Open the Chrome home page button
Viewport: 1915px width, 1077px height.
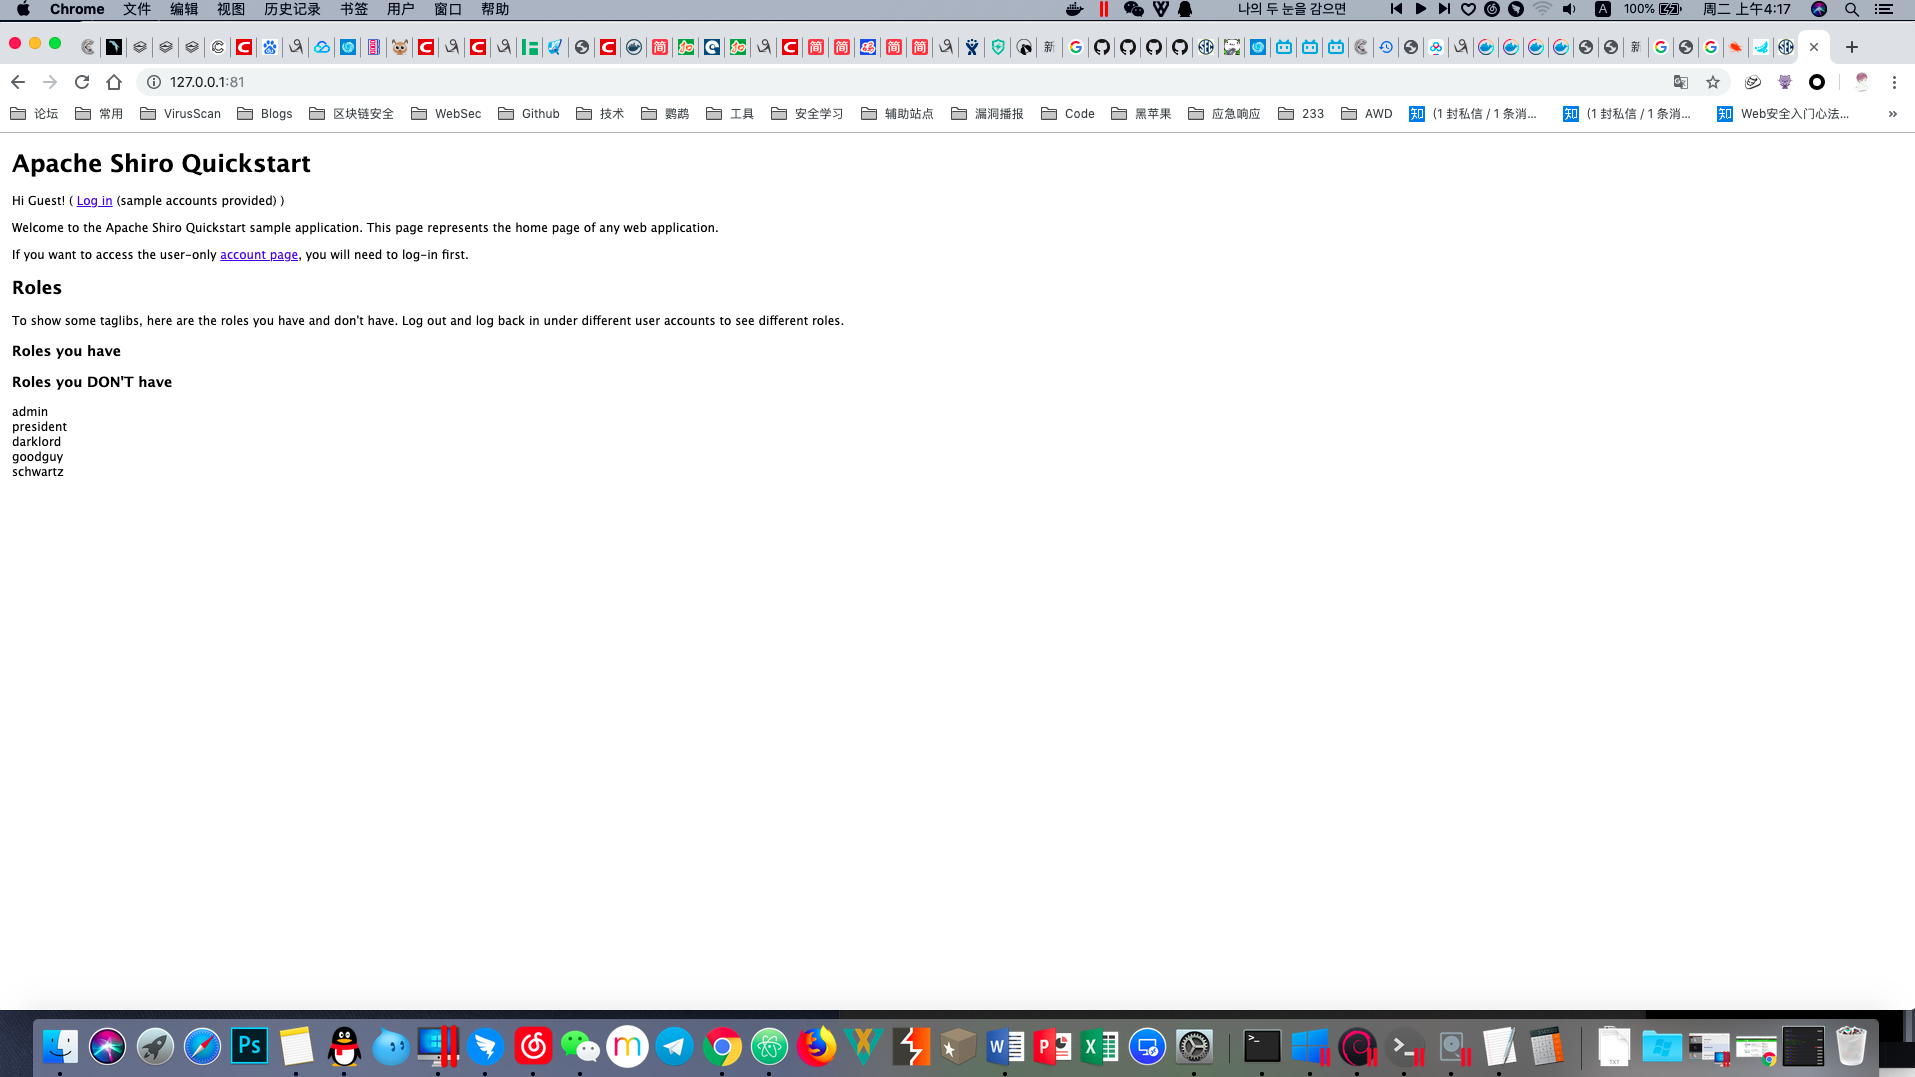coord(114,82)
